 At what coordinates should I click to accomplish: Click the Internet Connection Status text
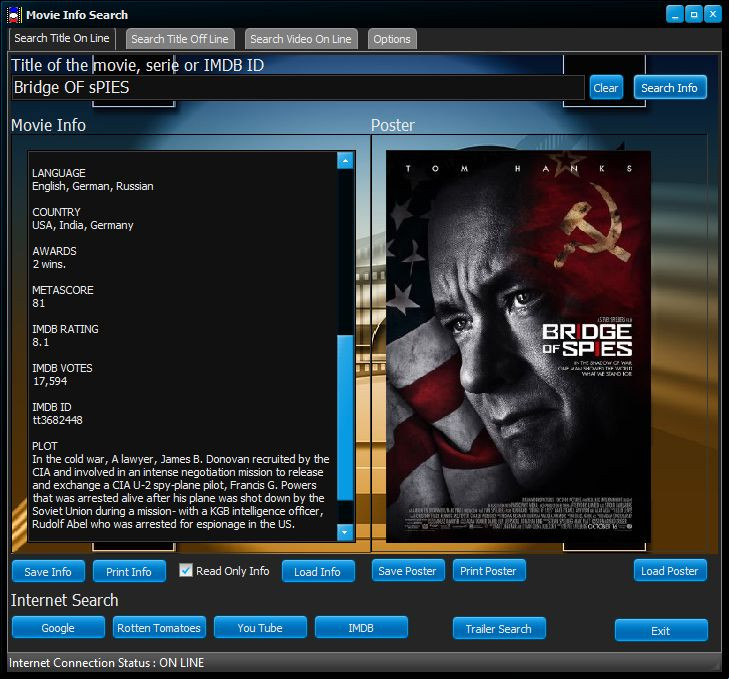click(106, 663)
